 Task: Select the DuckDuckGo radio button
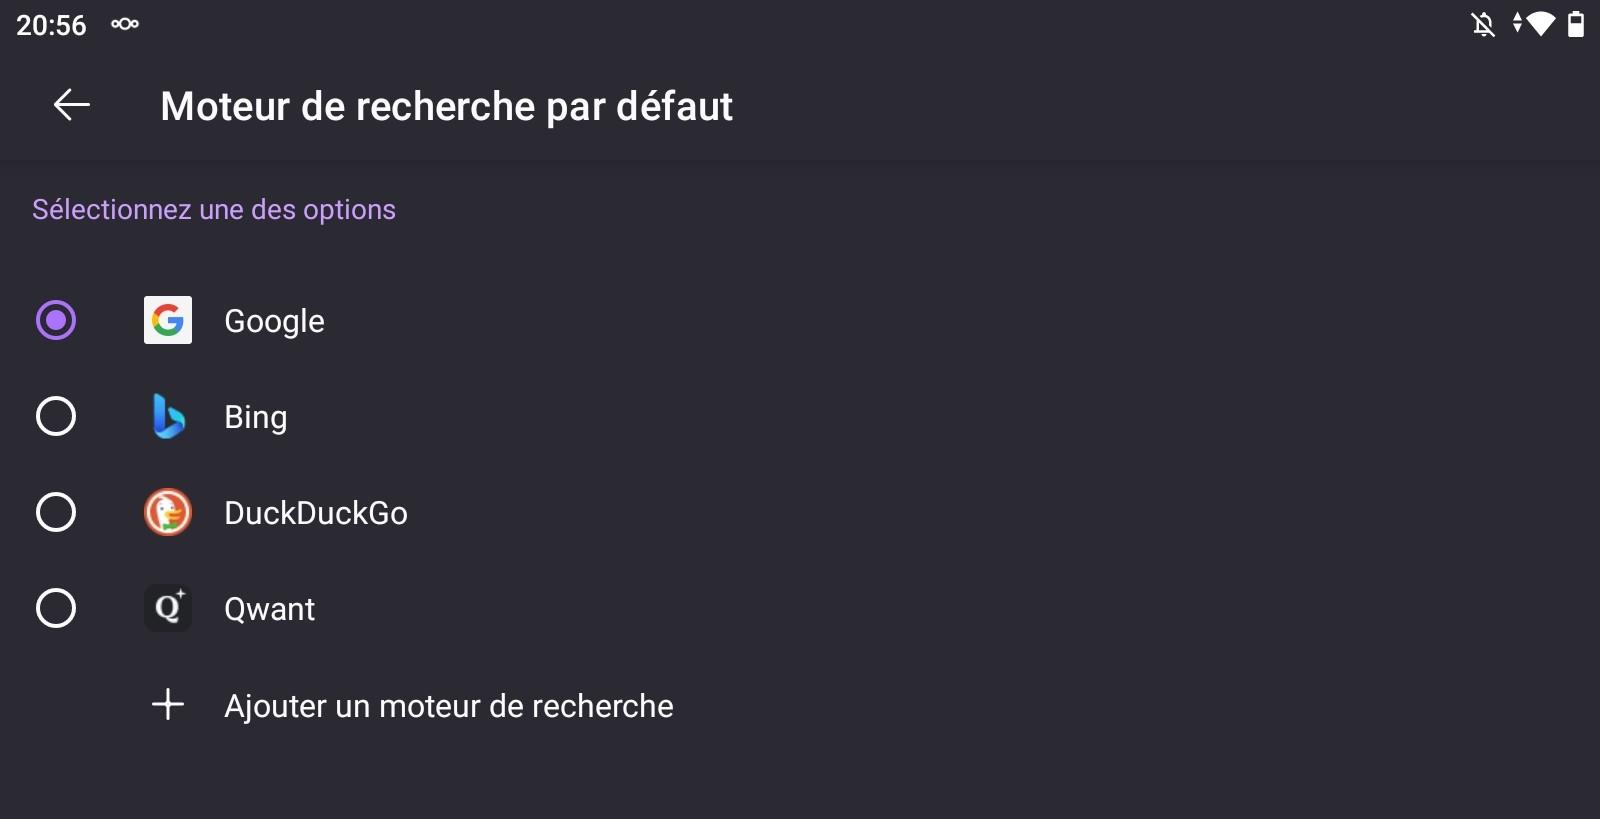pos(56,512)
